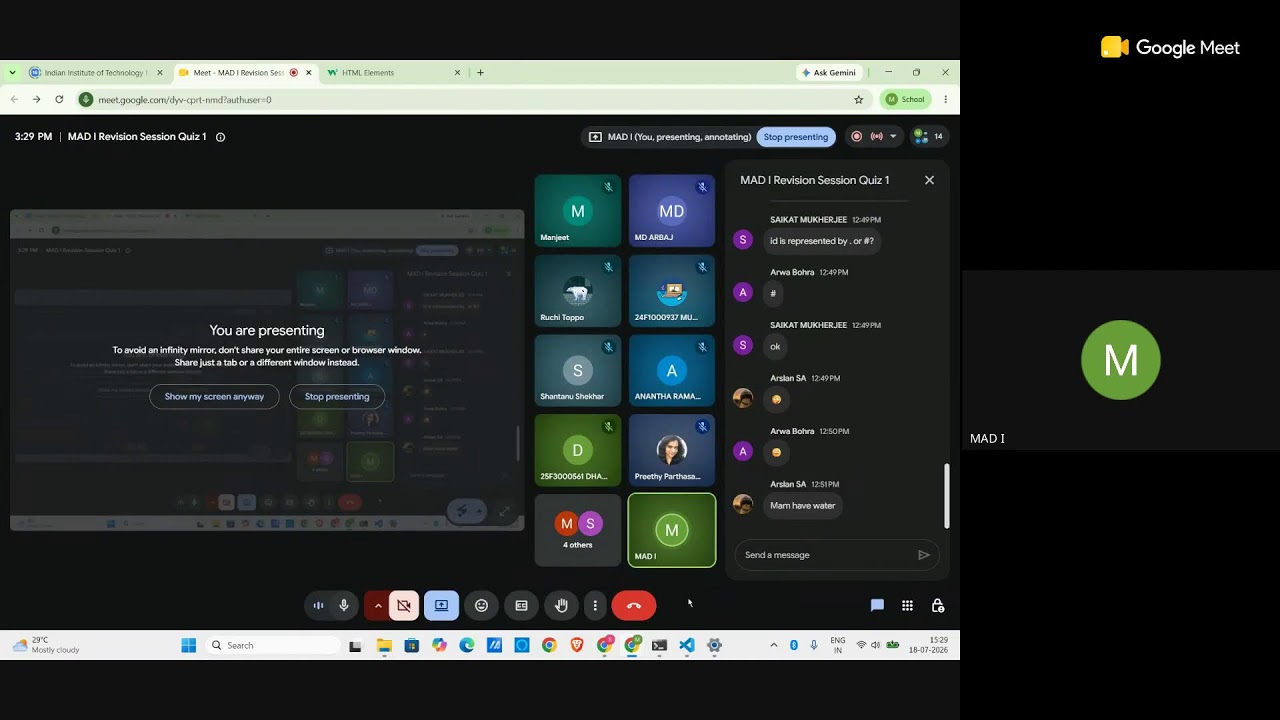Open the activities grid icon
Screen dimensions: 1280x720
tap(907, 605)
